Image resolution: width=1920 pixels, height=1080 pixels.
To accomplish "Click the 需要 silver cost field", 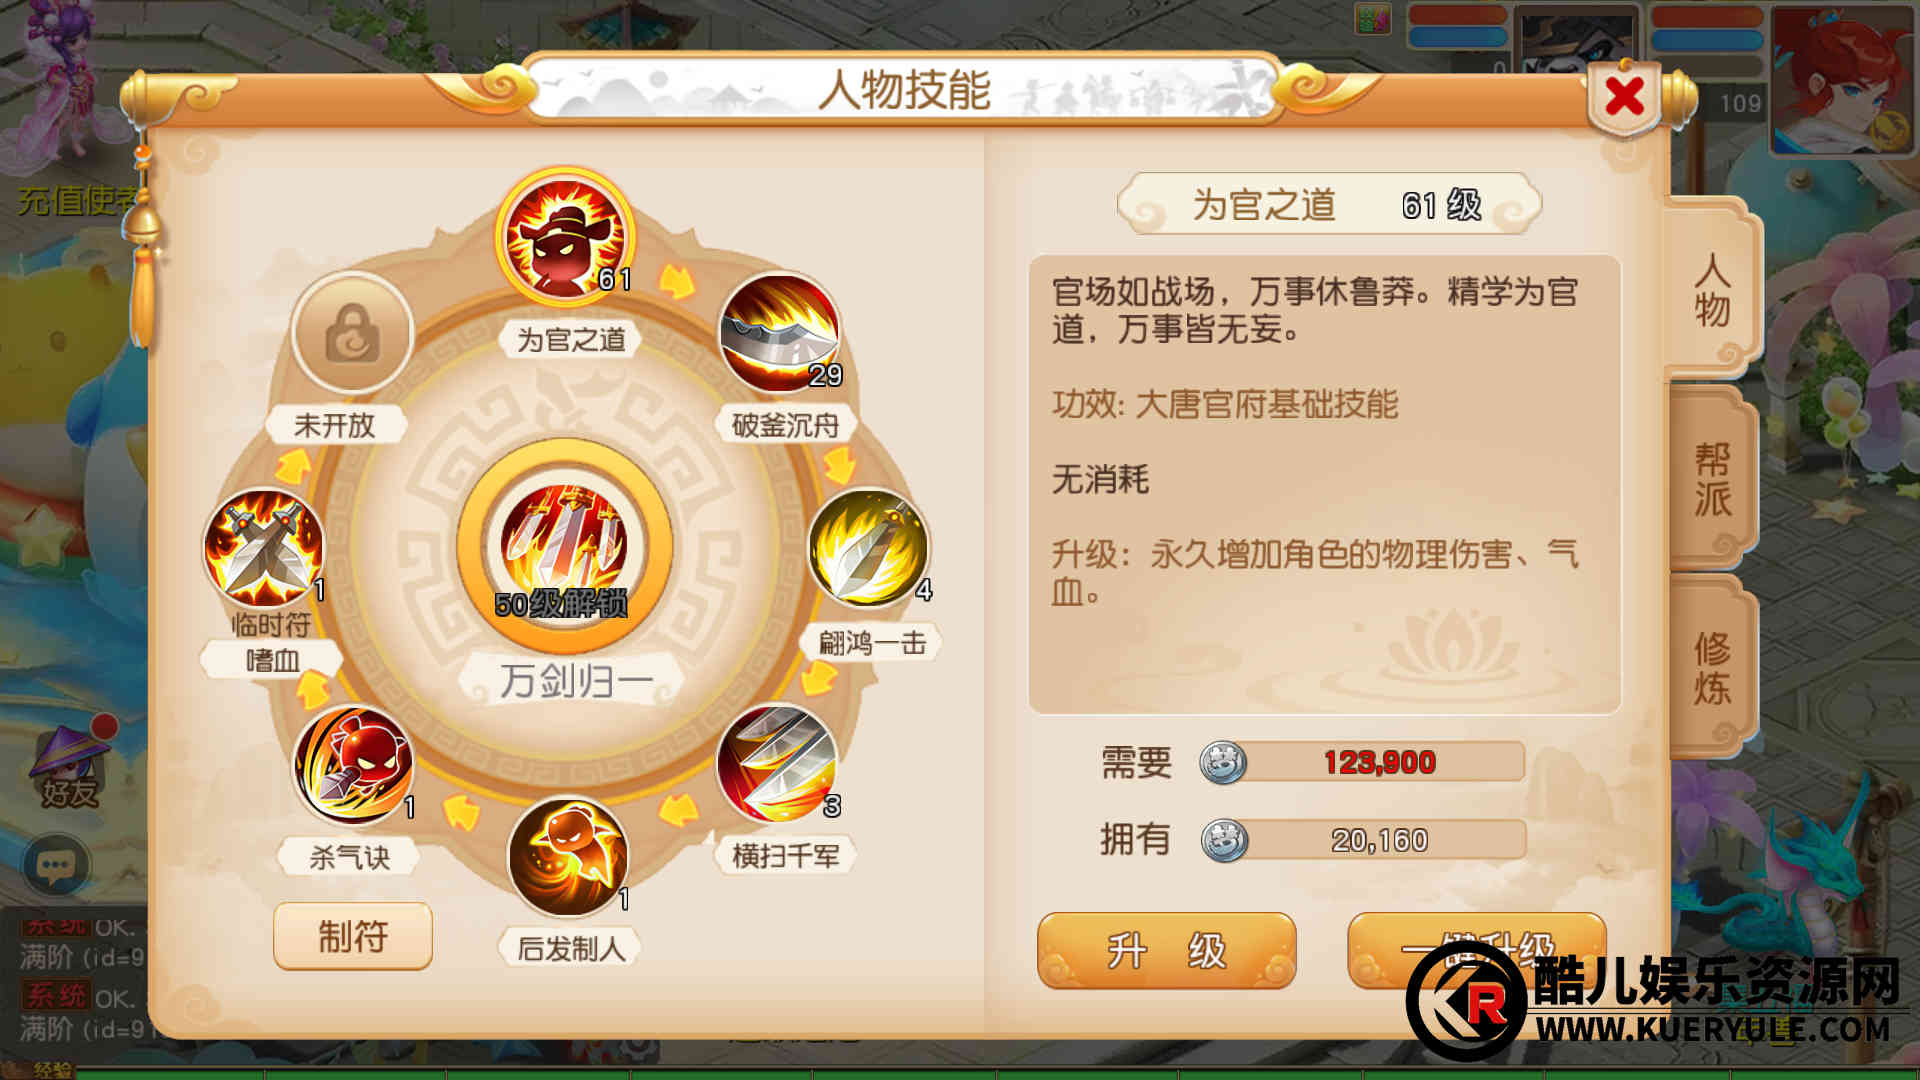I will tap(1363, 762).
